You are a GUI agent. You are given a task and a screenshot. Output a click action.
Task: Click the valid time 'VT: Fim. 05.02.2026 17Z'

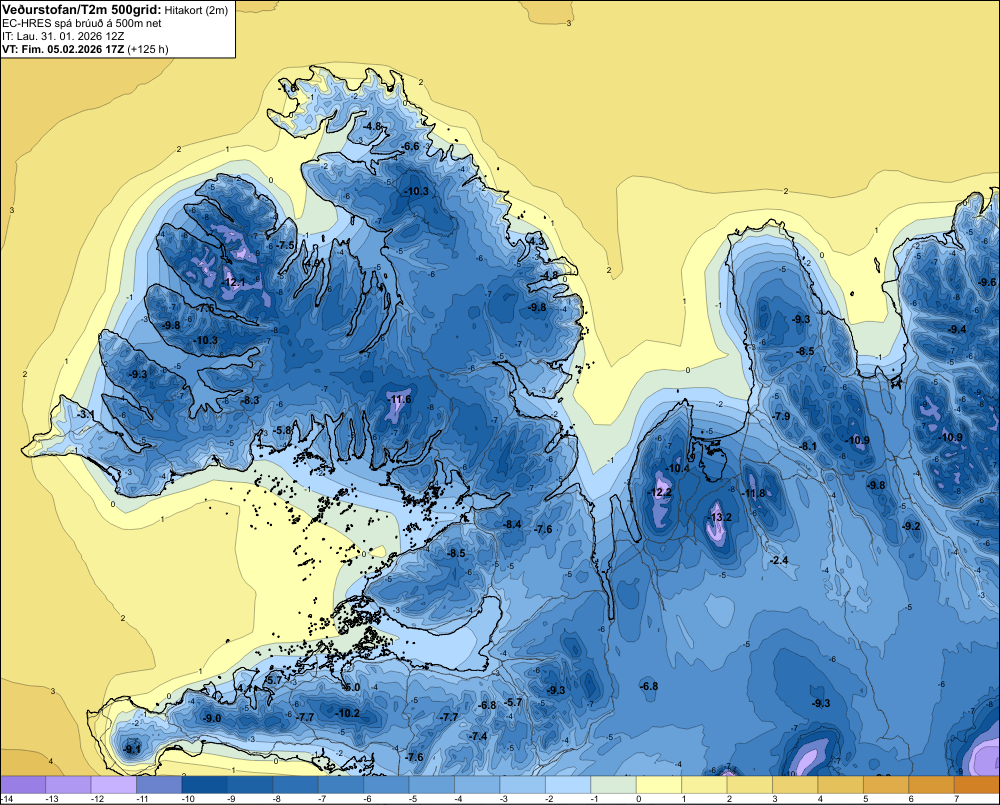pos(63,49)
